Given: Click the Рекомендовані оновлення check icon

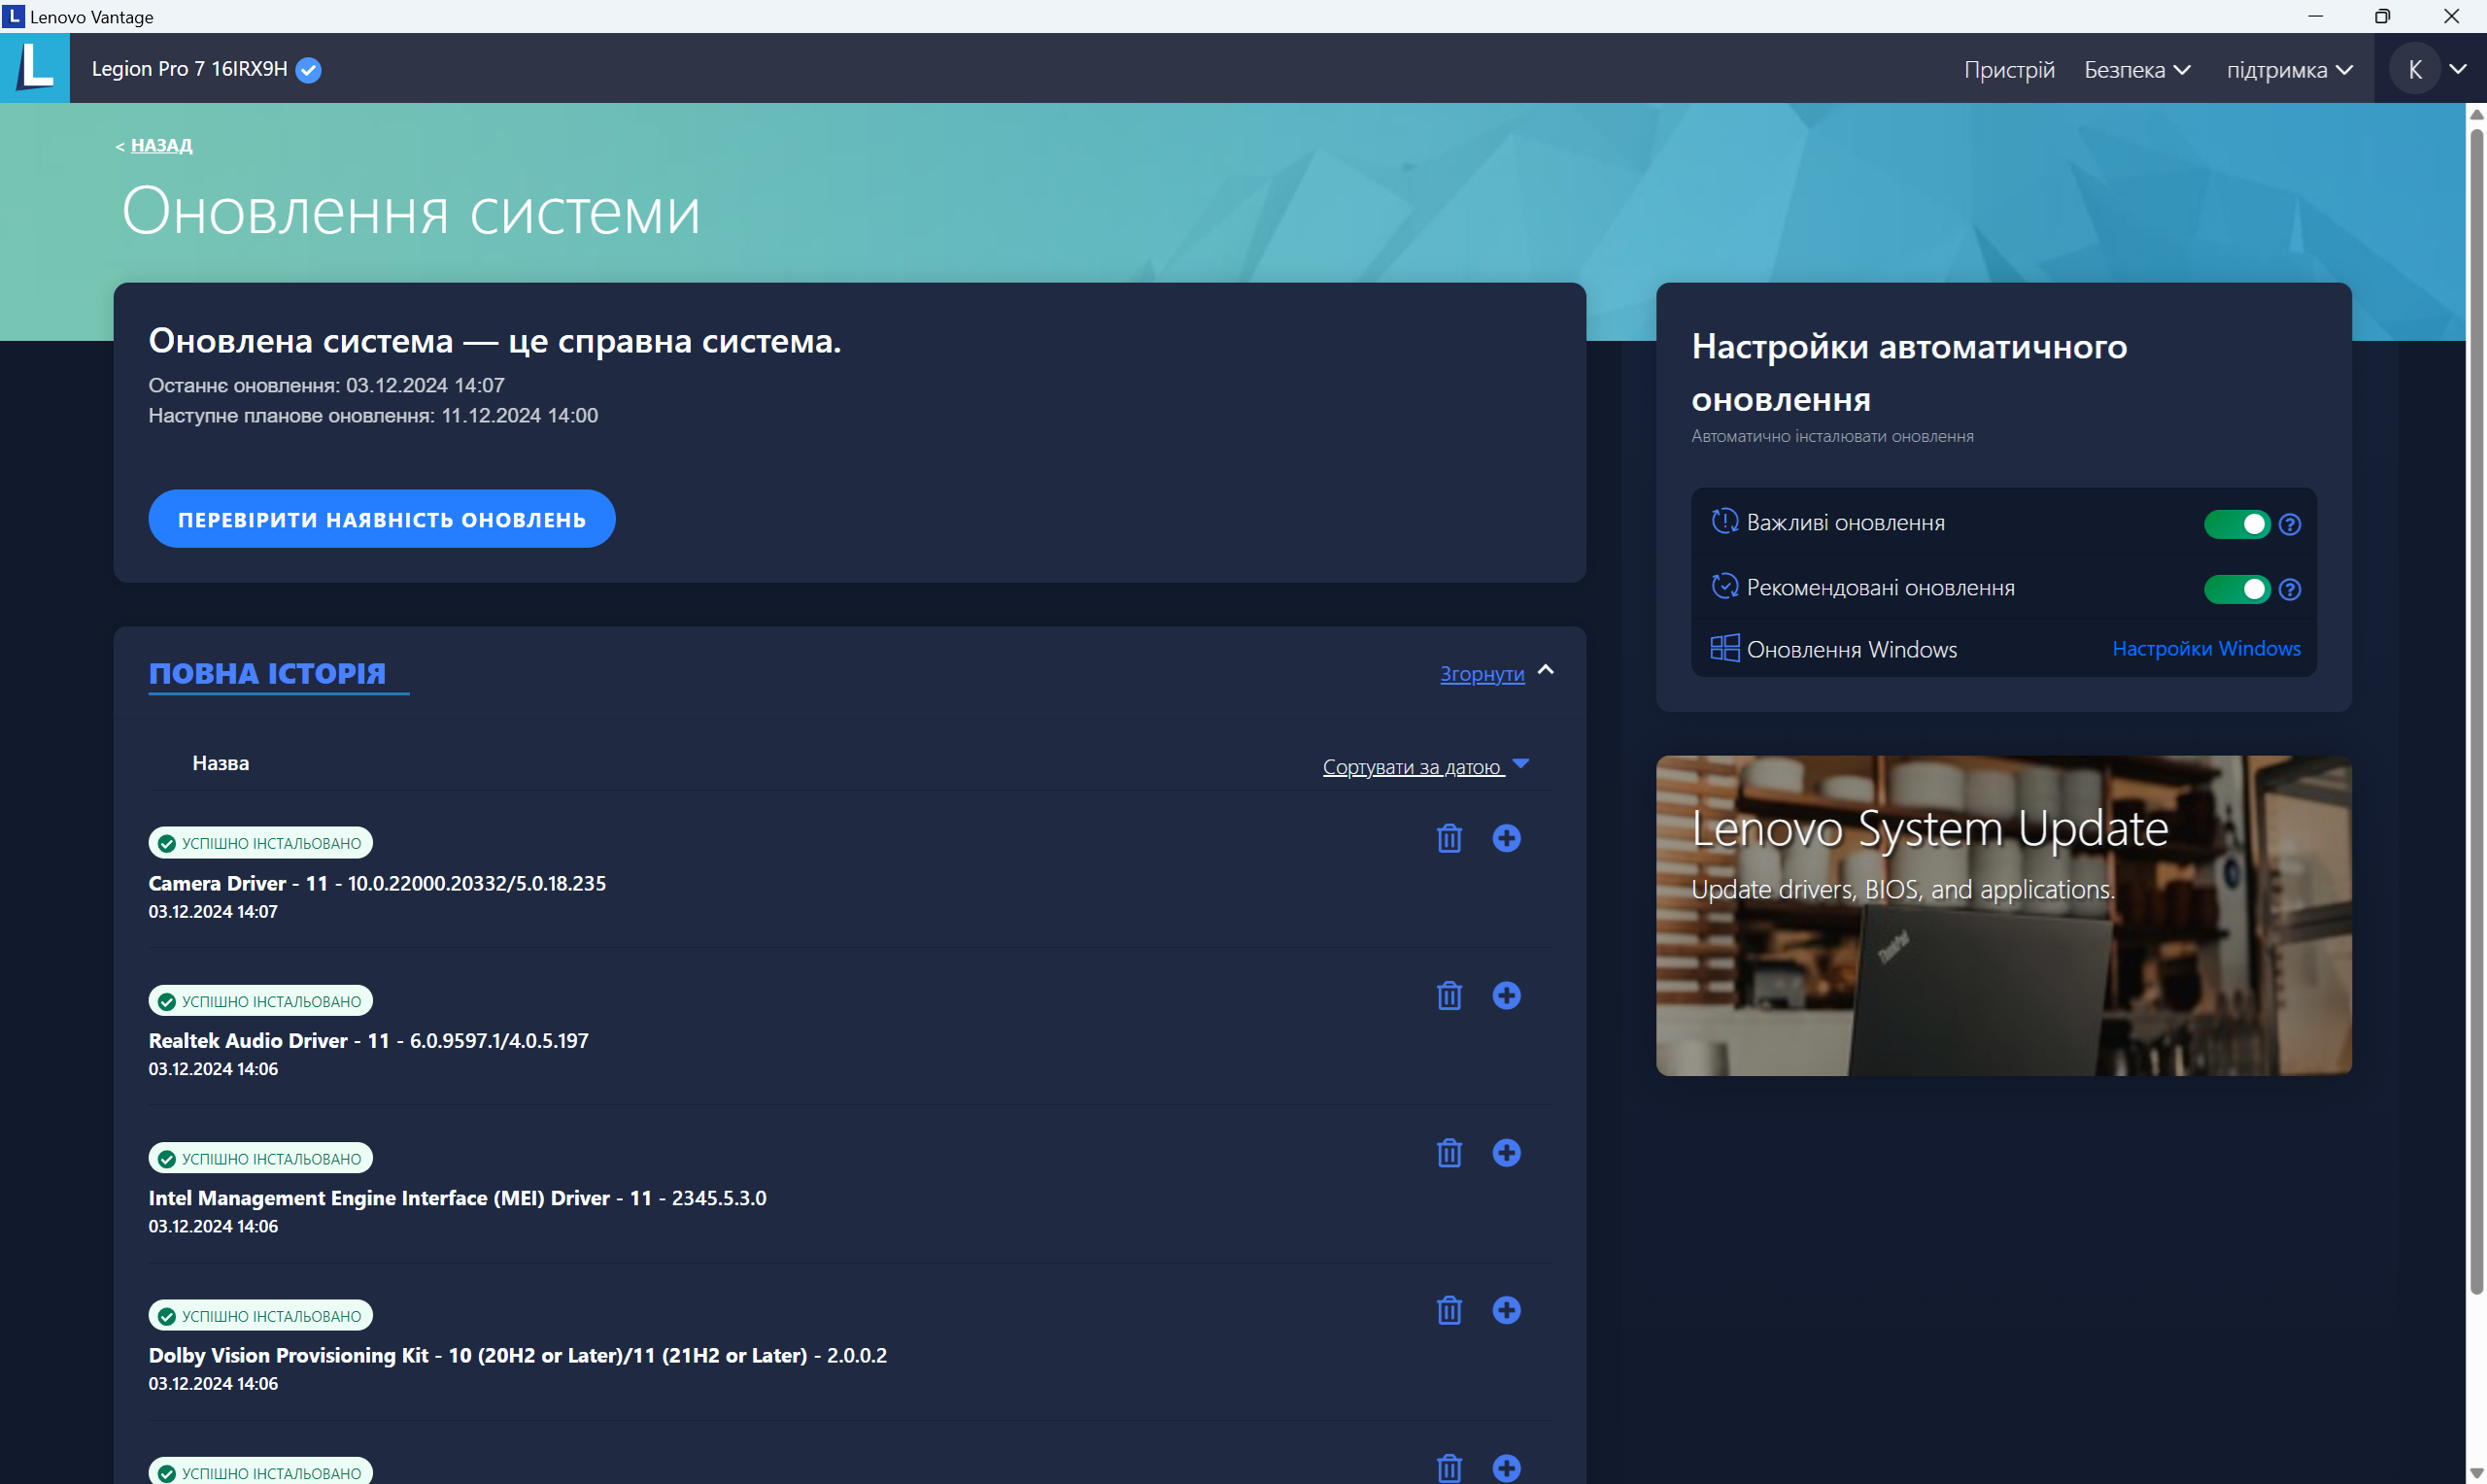Looking at the screenshot, I should [x=1724, y=586].
